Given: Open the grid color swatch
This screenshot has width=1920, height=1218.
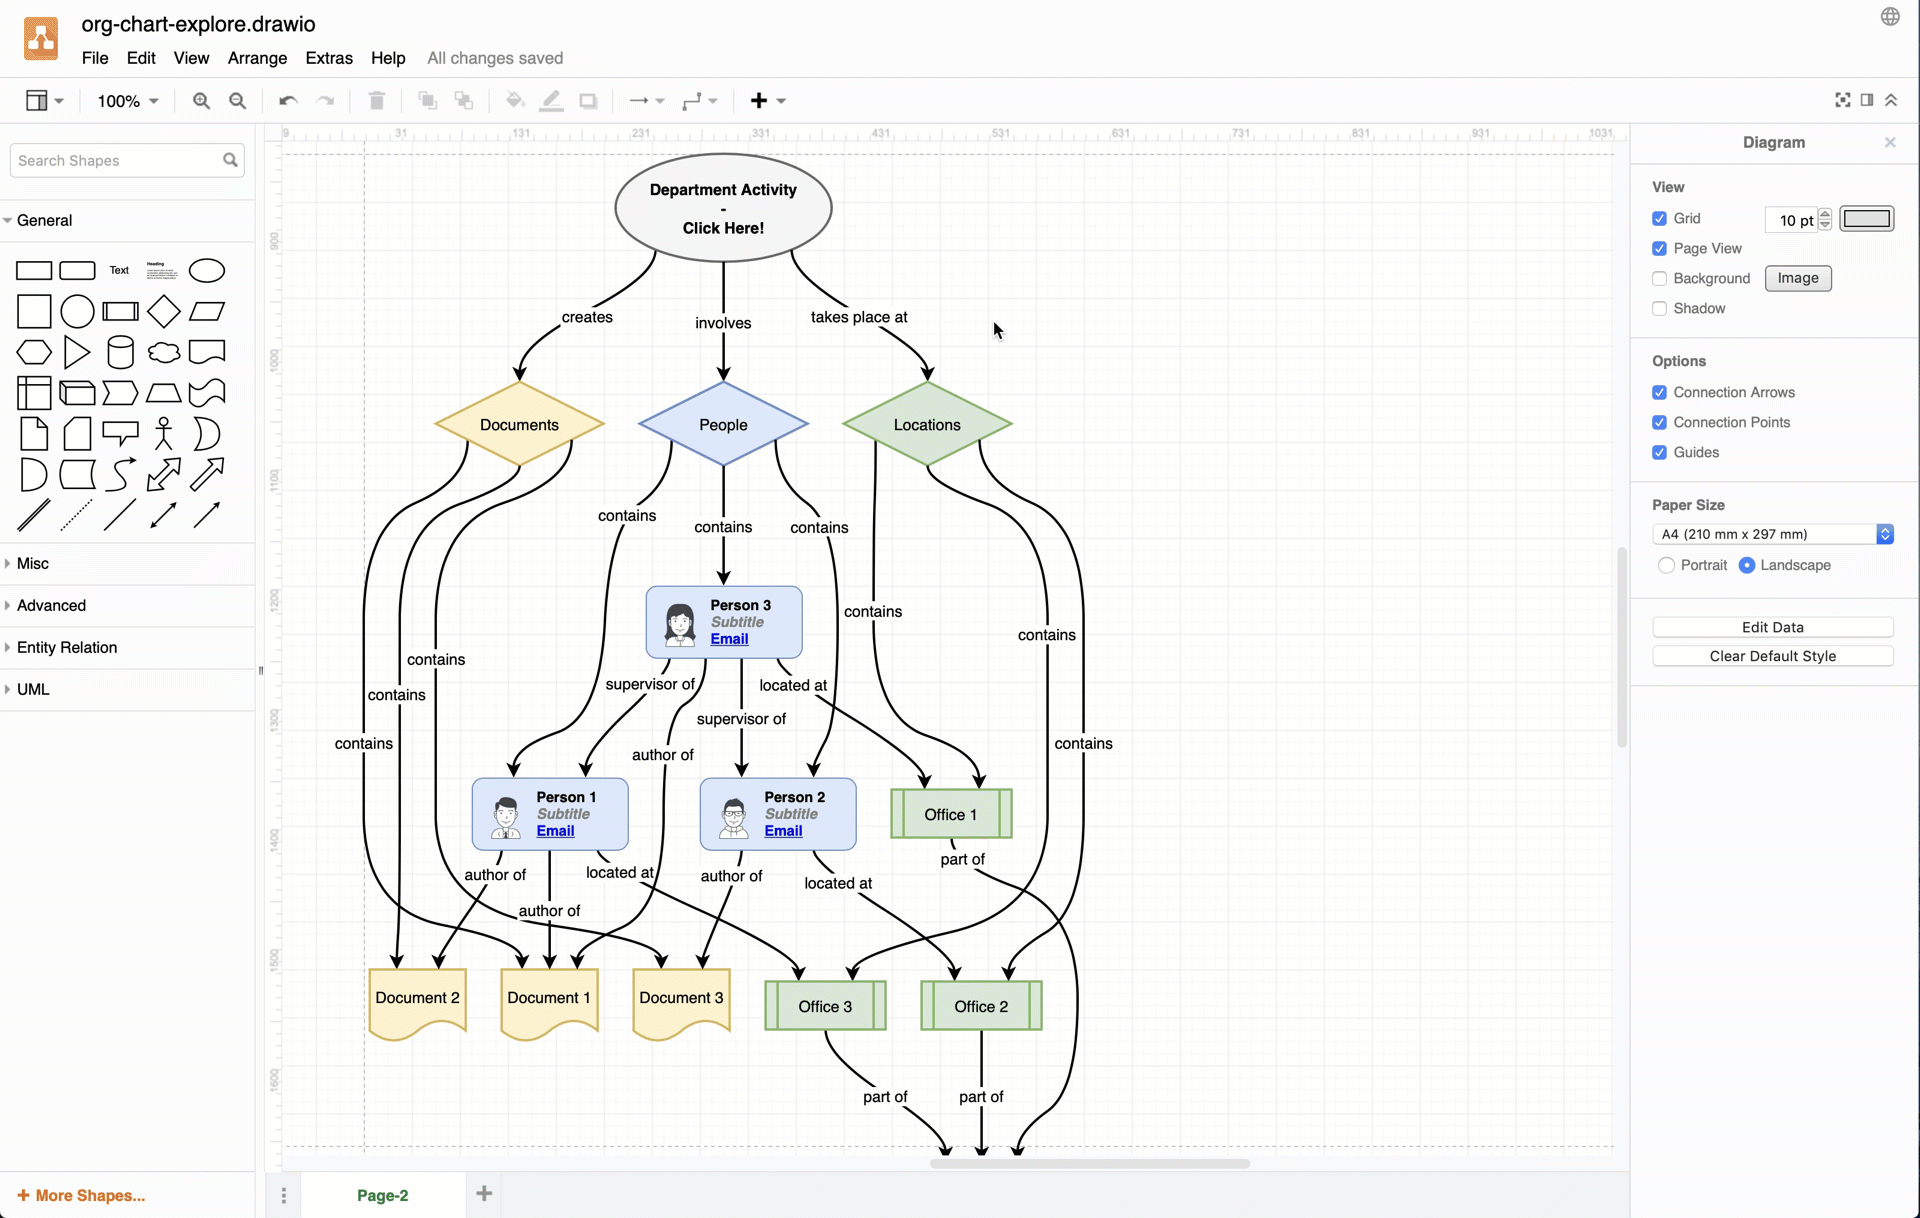Looking at the screenshot, I should click(x=1867, y=218).
